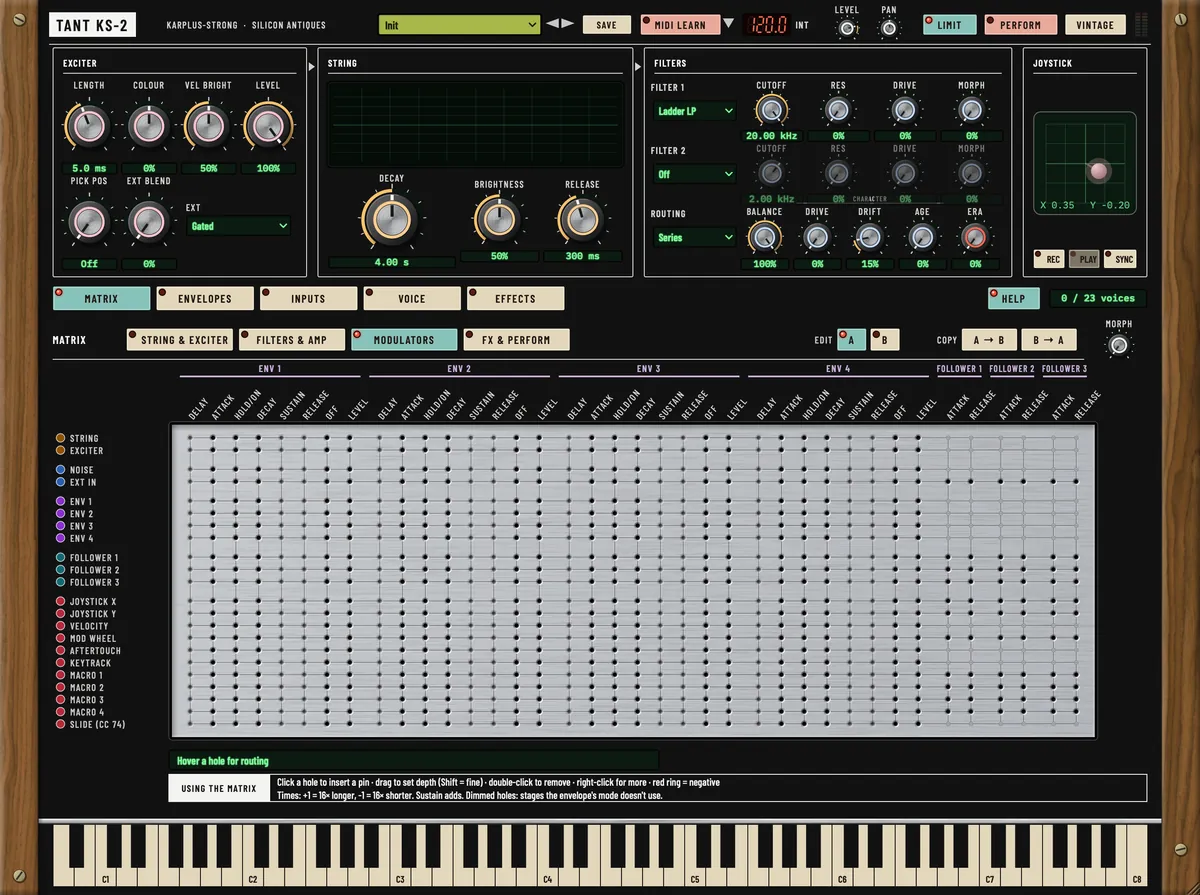Click the exciter Colour knob
Viewport: 1200px width, 895px height.
[x=148, y=126]
